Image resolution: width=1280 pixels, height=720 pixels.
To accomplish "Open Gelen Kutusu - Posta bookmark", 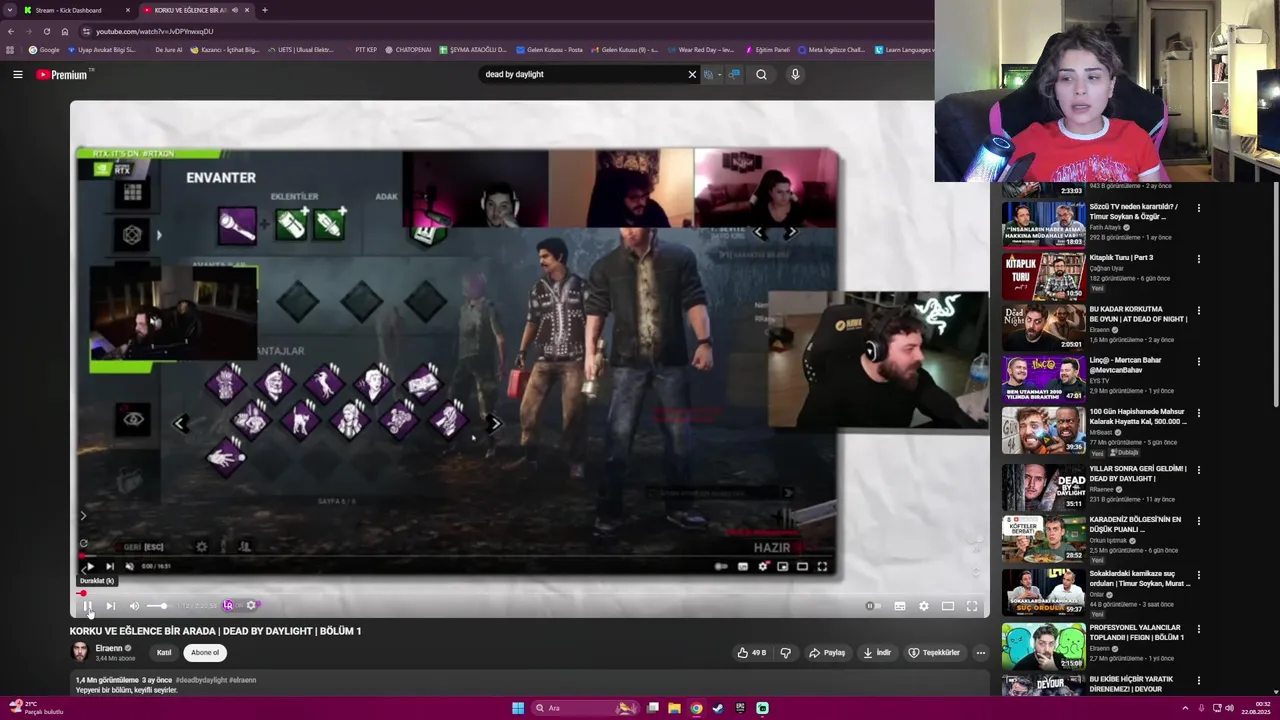I will pyautogui.click(x=549, y=50).
